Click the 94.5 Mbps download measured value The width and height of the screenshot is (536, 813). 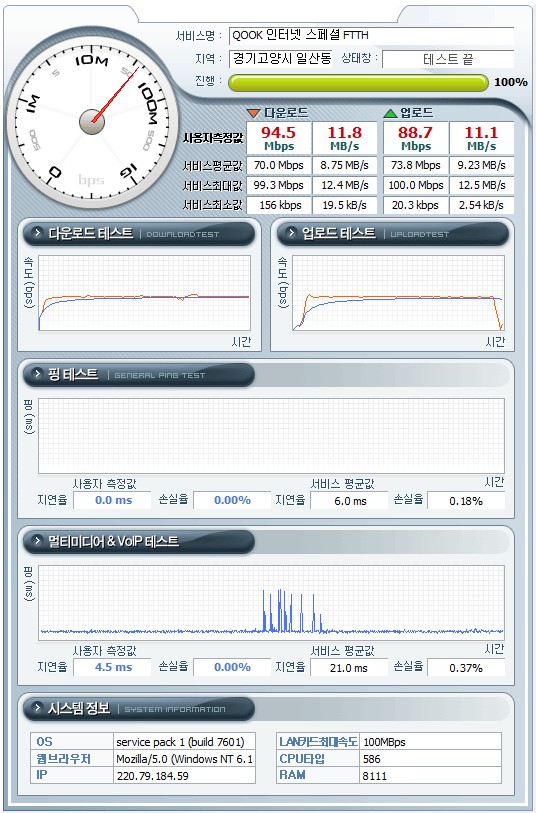[279, 138]
